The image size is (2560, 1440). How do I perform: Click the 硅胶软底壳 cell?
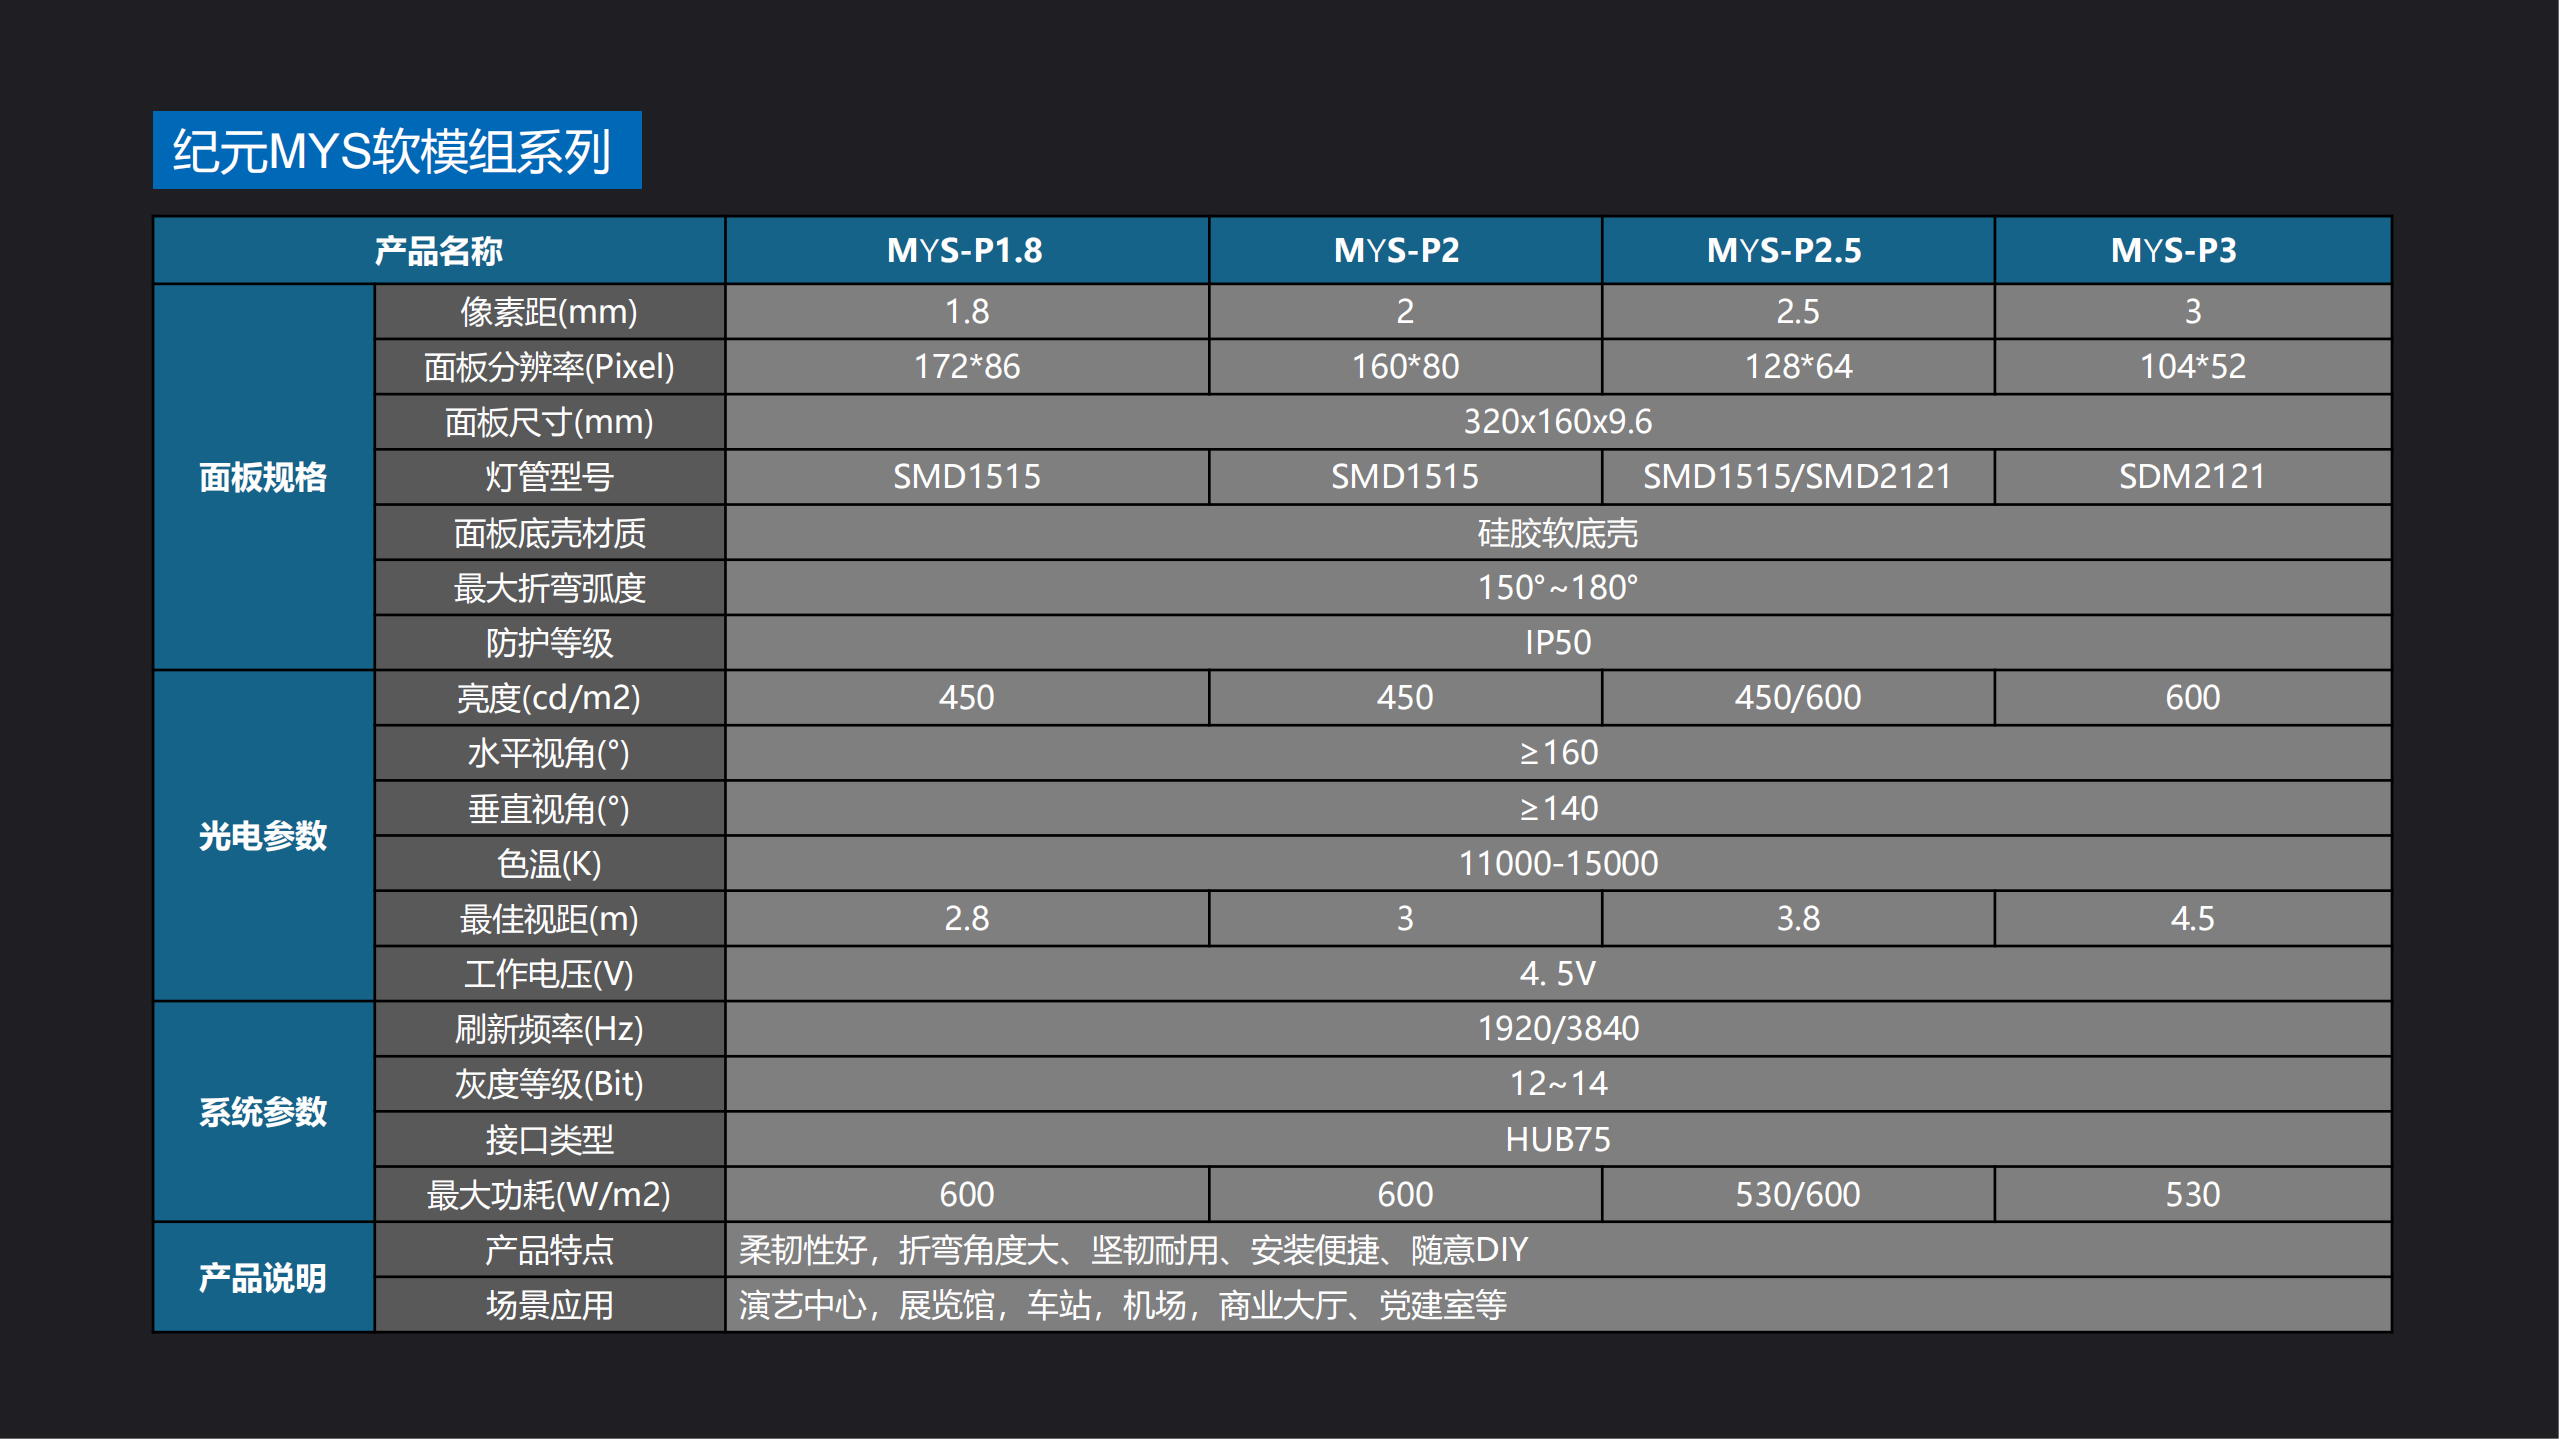(x=1558, y=533)
